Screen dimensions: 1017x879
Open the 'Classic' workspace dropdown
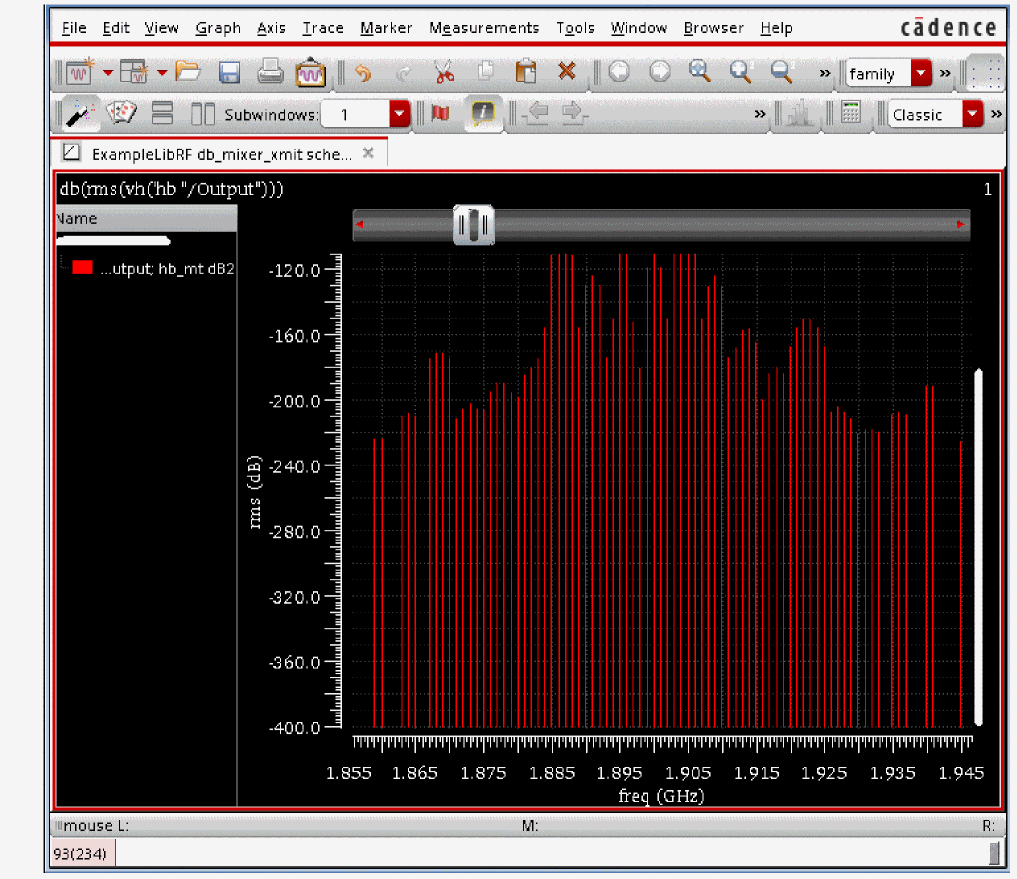973,115
